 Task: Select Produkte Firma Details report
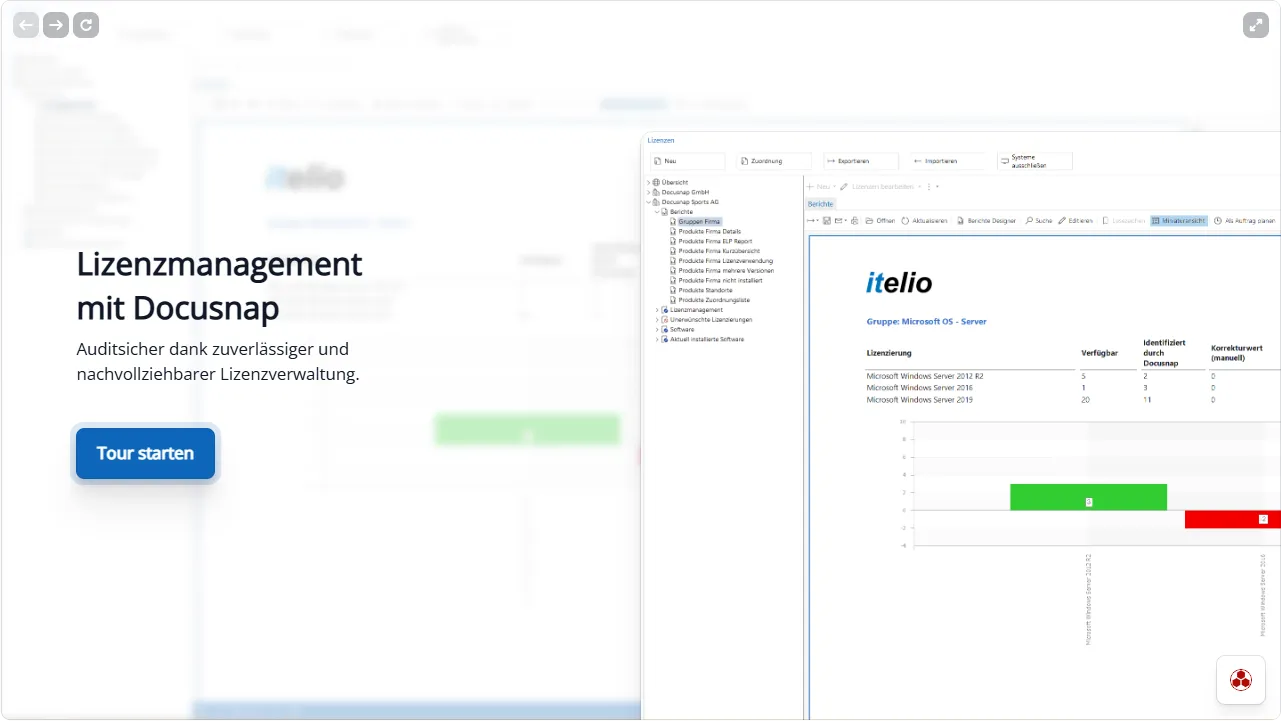tap(710, 232)
